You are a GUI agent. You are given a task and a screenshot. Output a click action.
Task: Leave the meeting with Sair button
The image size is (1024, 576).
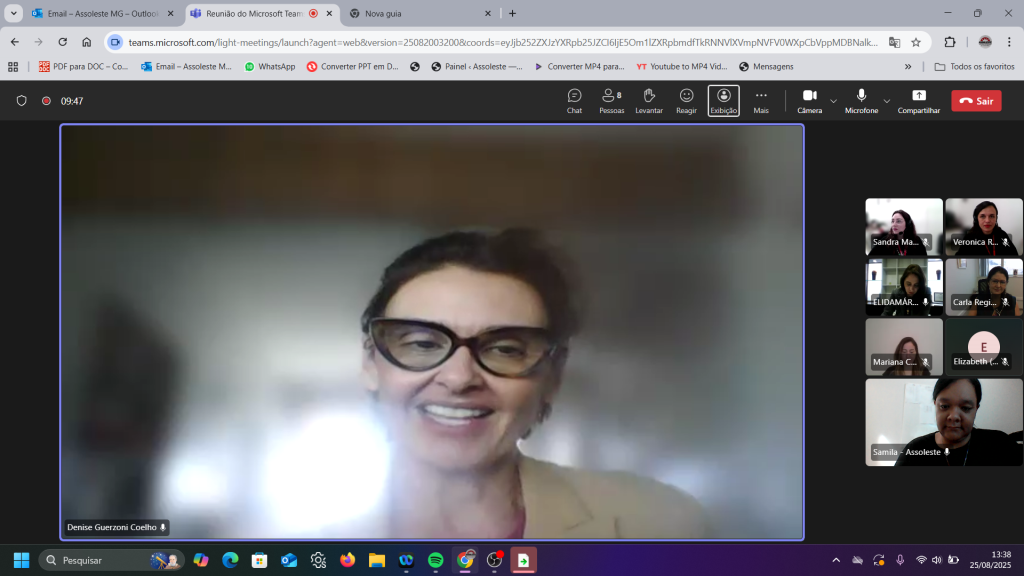976,101
